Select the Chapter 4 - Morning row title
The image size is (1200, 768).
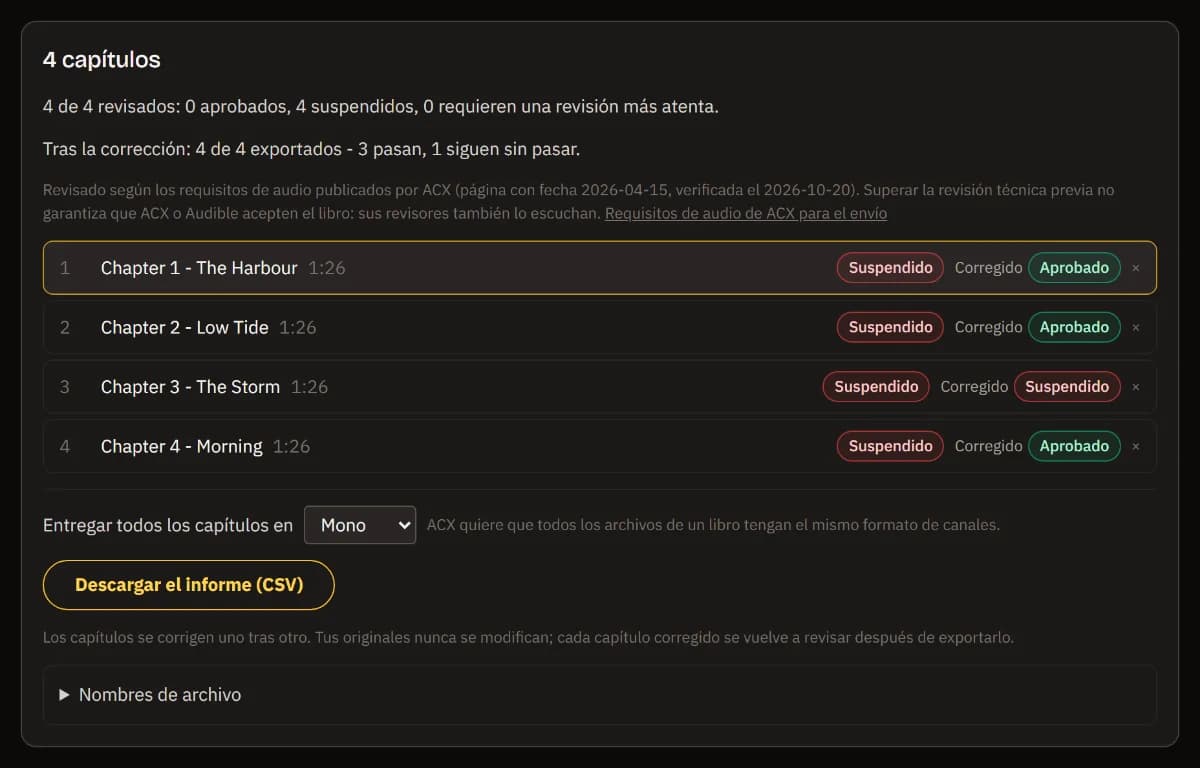click(182, 446)
